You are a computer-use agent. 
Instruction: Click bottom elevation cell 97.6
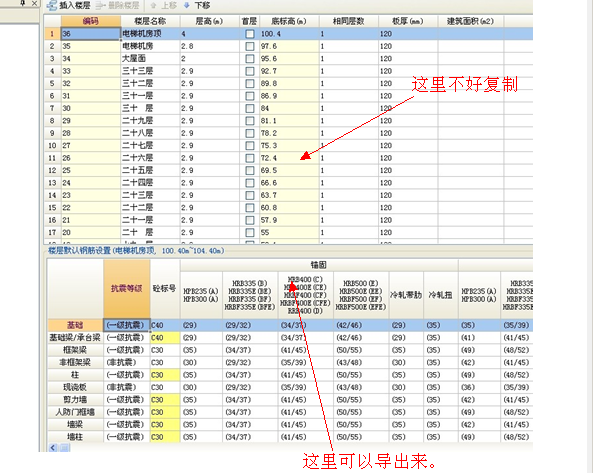point(289,46)
